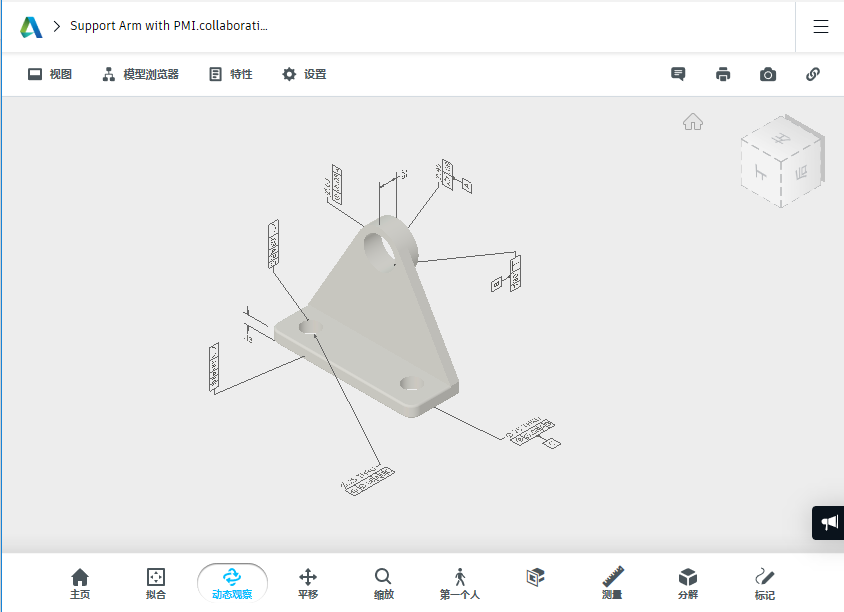
Task: Open the hamburger menu at top right
Action: point(821,26)
